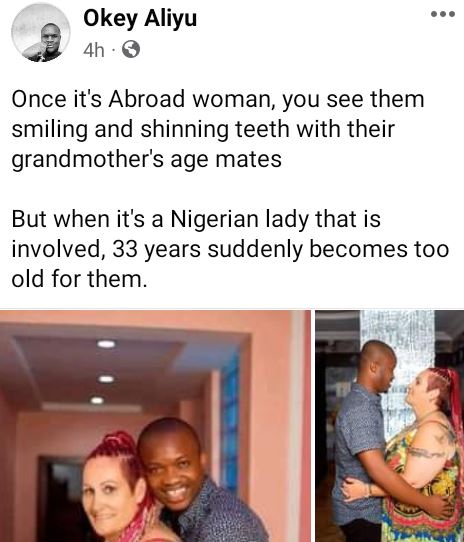Screen dimensions: 464x542
Task: Open the left photo of smiling couple
Action: coord(155,426)
